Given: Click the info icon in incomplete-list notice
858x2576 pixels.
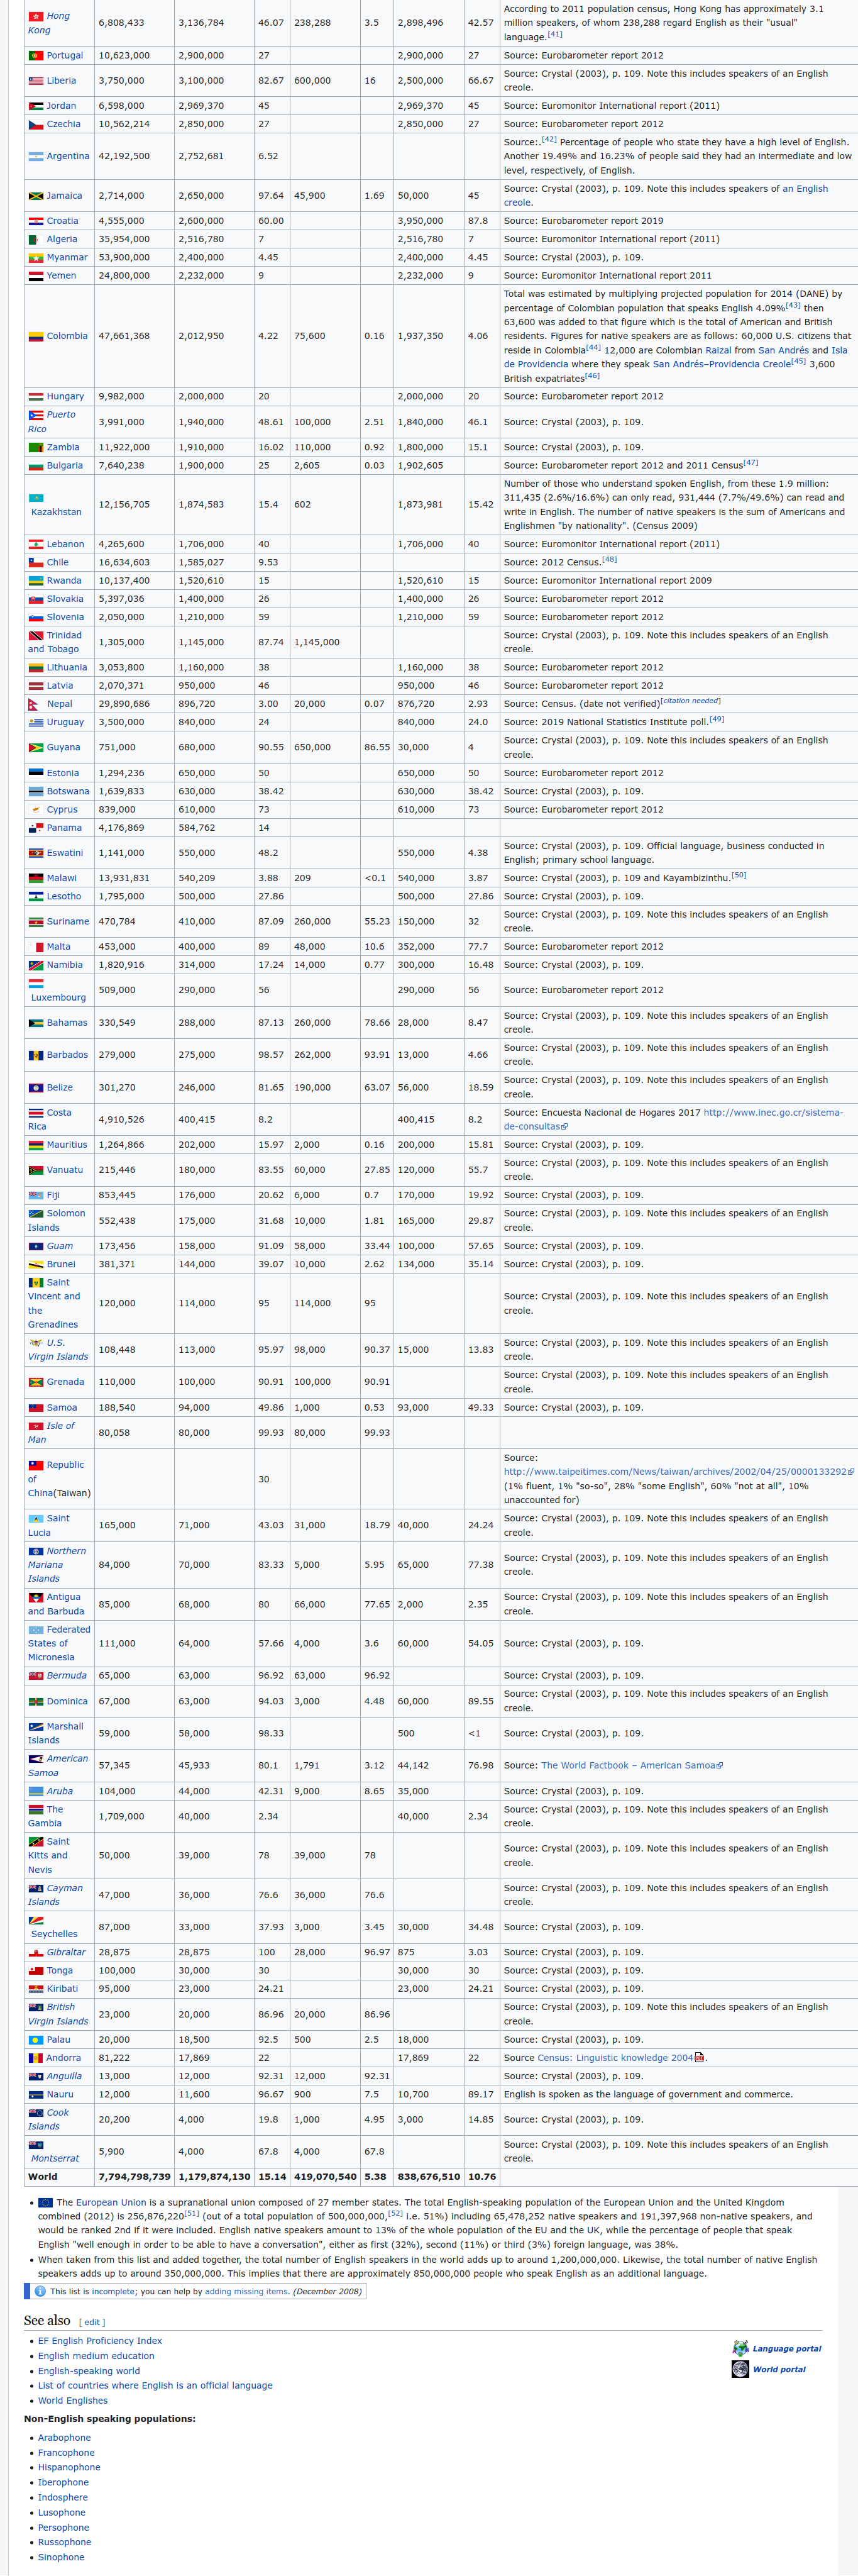Looking at the screenshot, I should pyautogui.click(x=40, y=2291).
